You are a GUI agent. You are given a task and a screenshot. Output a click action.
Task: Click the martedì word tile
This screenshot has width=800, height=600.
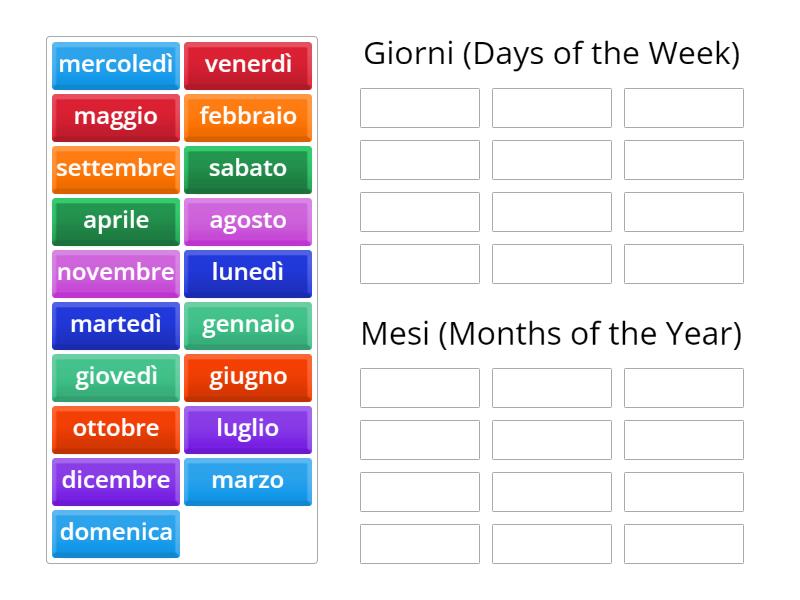pyautogui.click(x=115, y=325)
